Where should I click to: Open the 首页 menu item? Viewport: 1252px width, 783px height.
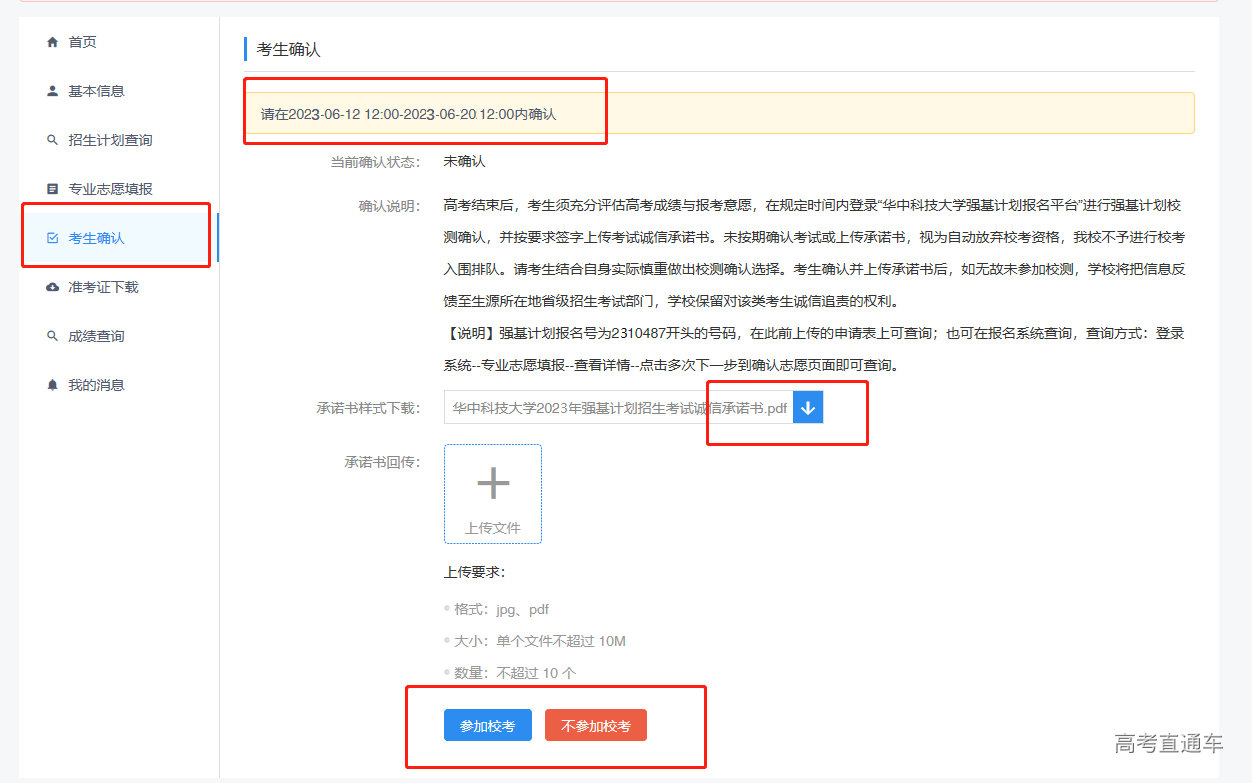[82, 42]
